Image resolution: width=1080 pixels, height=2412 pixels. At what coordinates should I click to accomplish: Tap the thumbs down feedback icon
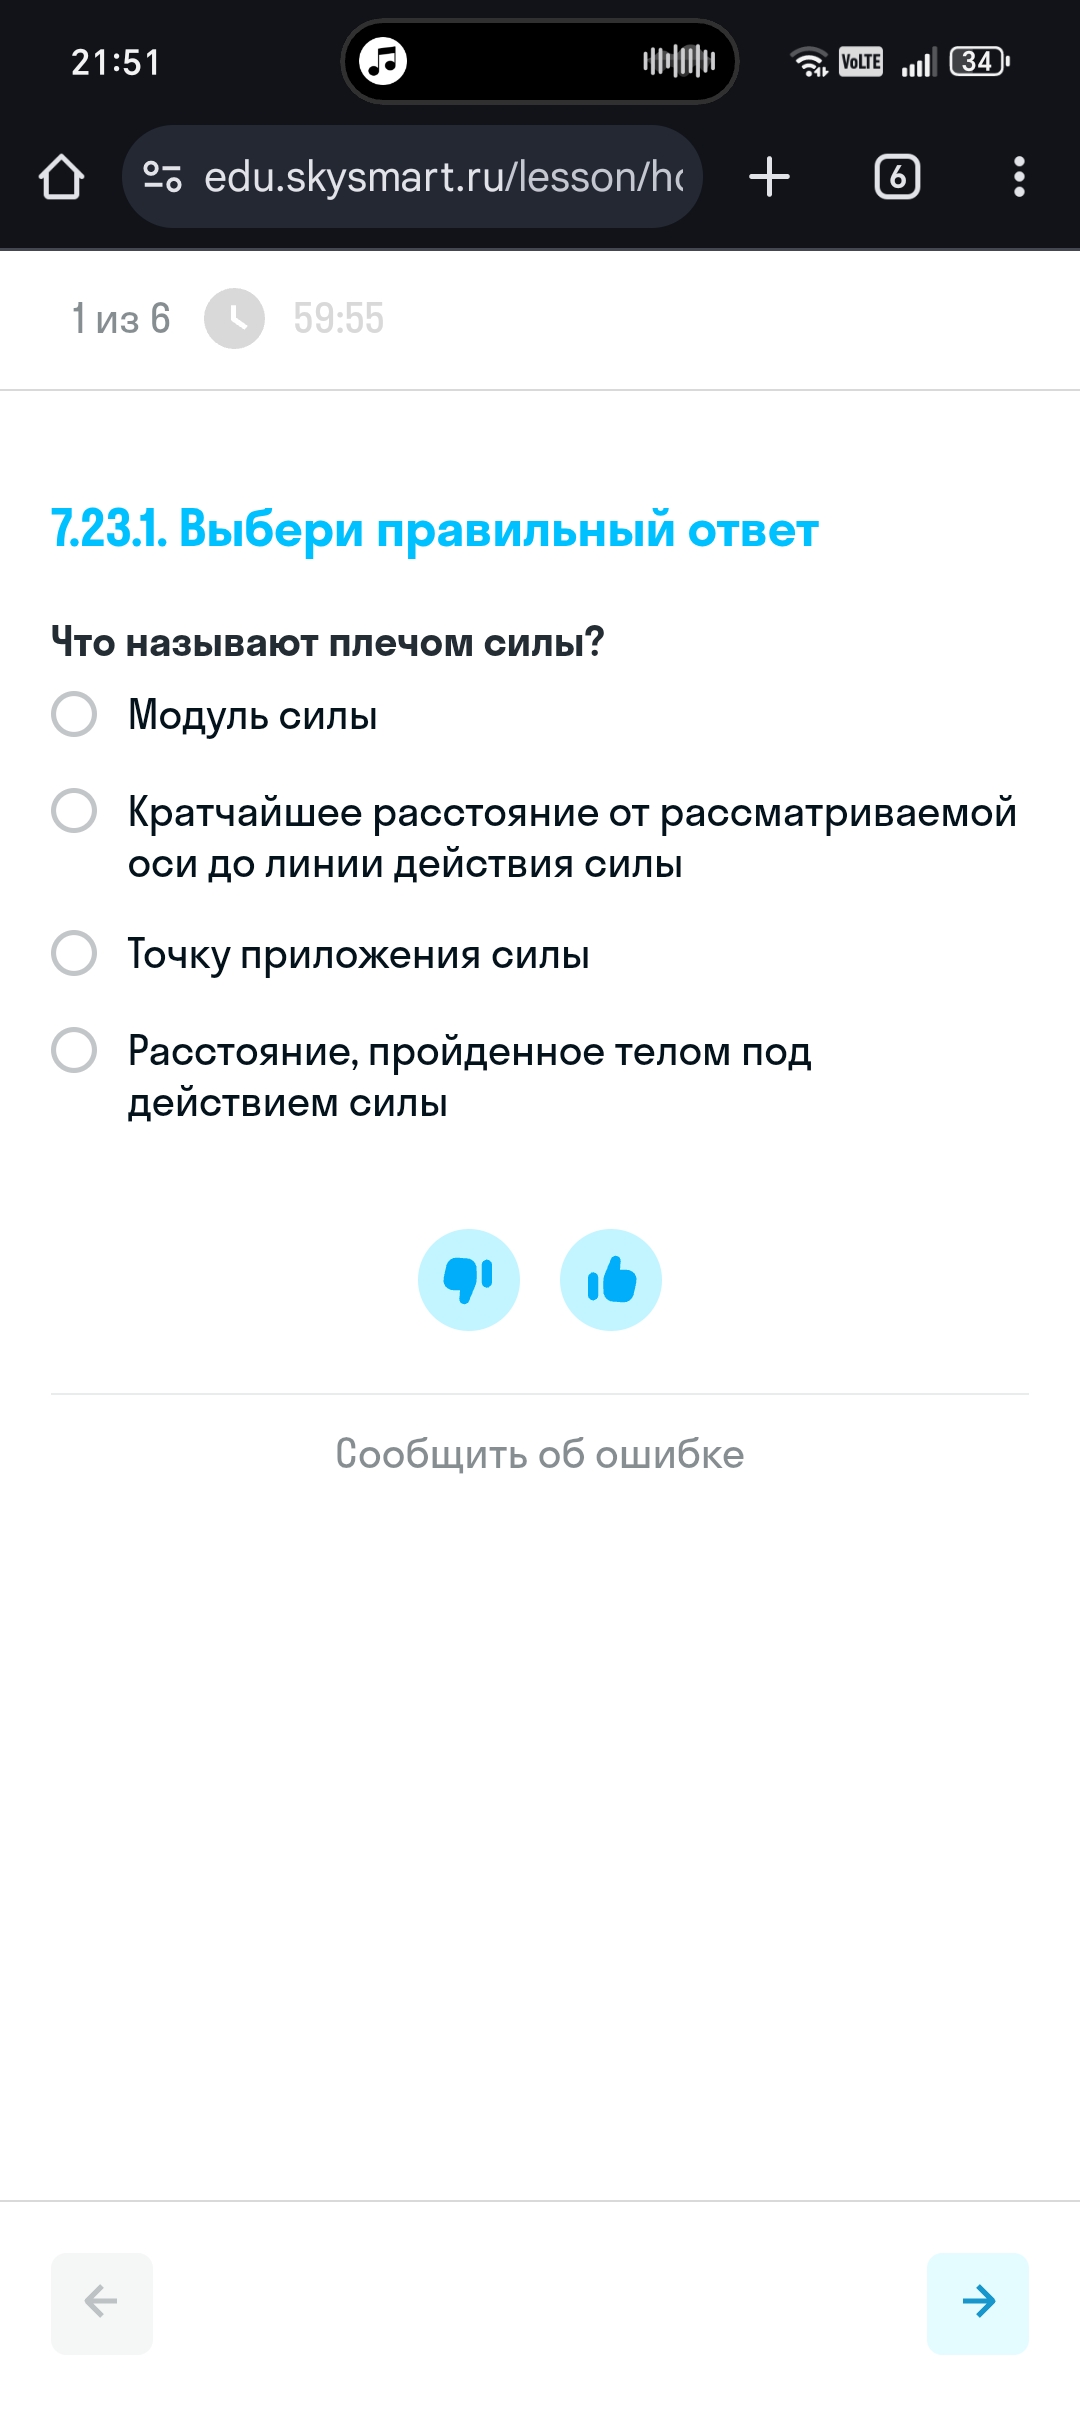tap(469, 1280)
